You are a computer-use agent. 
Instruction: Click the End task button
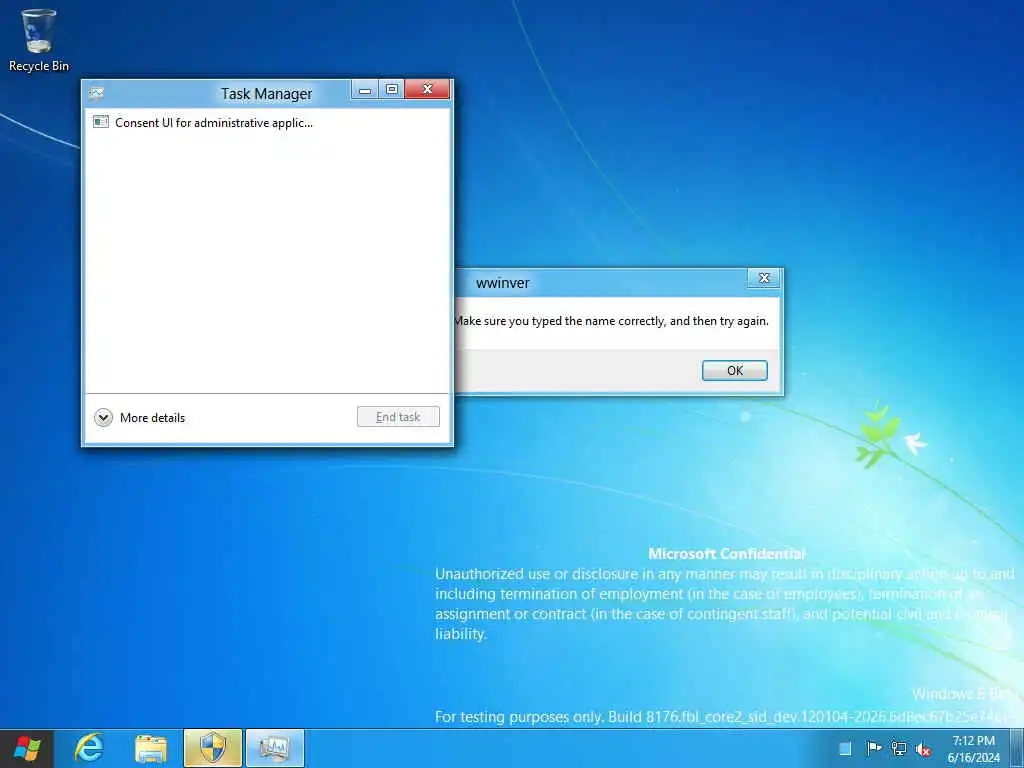coord(398,417)
